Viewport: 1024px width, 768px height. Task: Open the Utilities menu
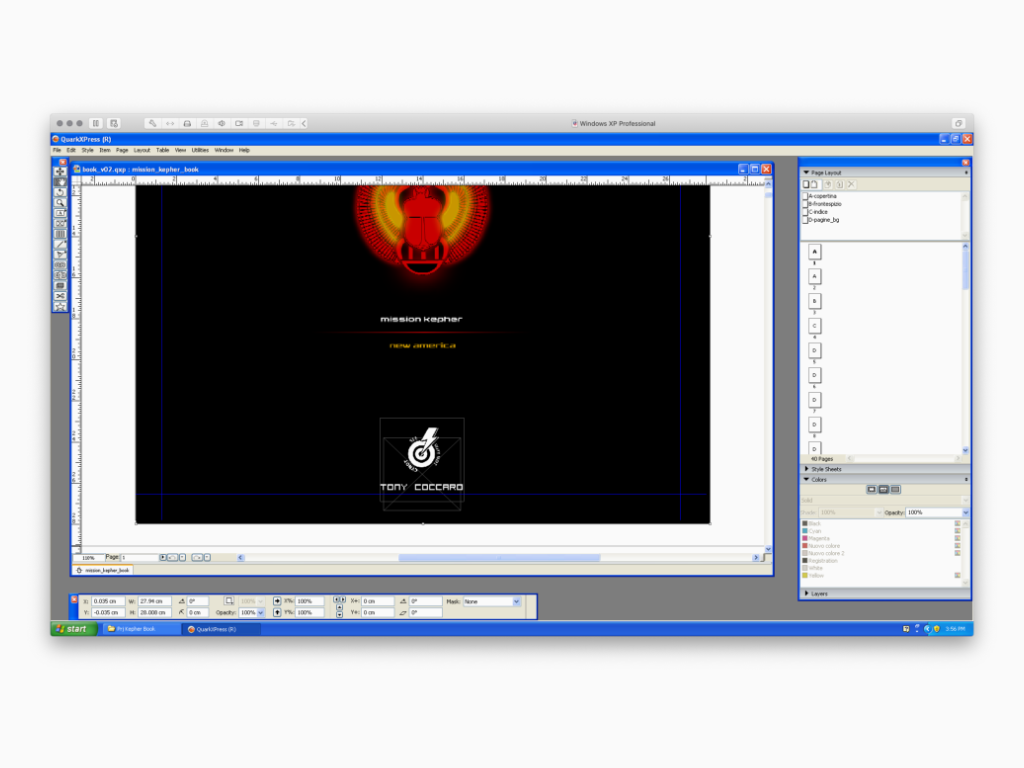(200, 150)
